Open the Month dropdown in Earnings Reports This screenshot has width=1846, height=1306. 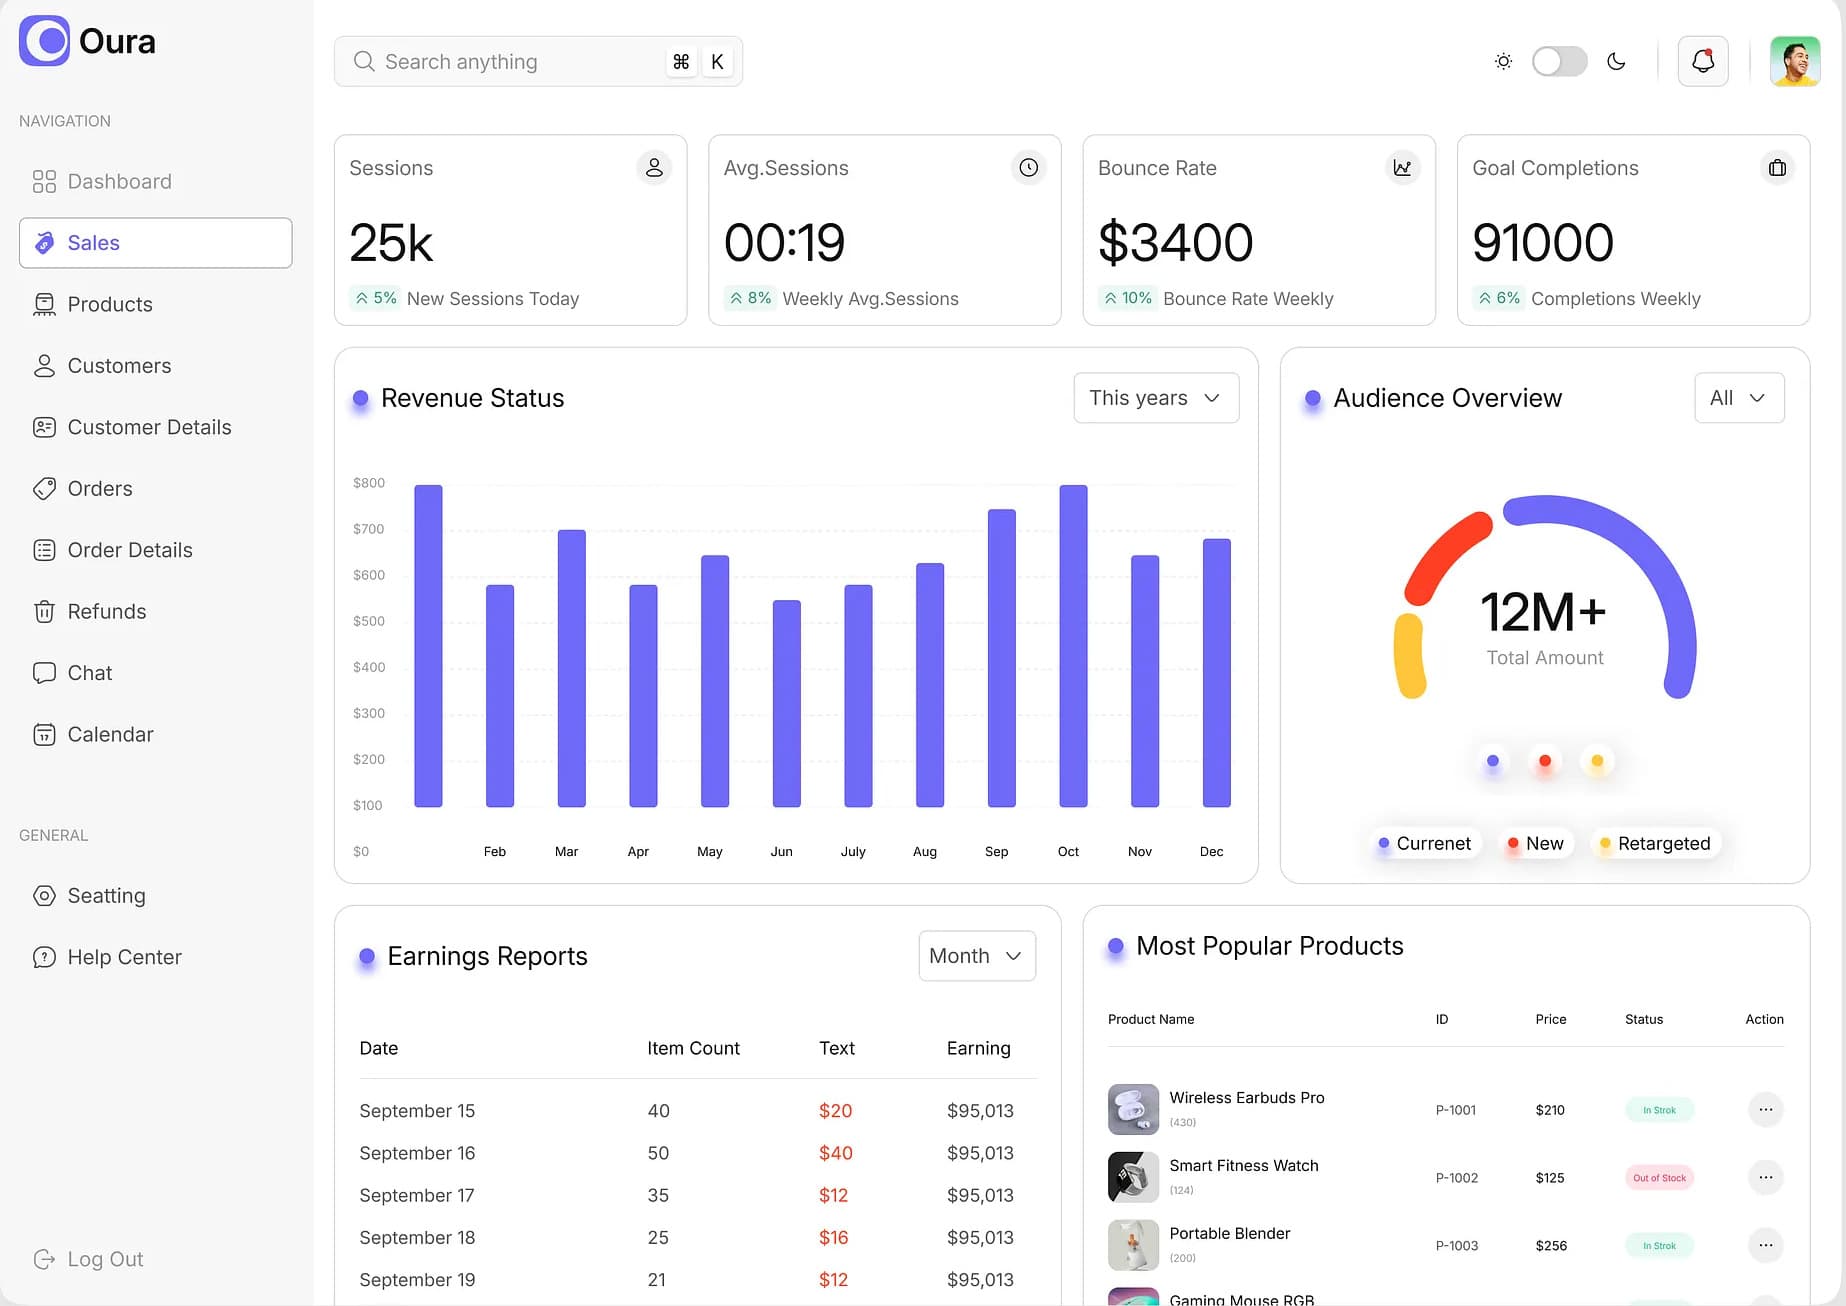click(x=976, y=956)
